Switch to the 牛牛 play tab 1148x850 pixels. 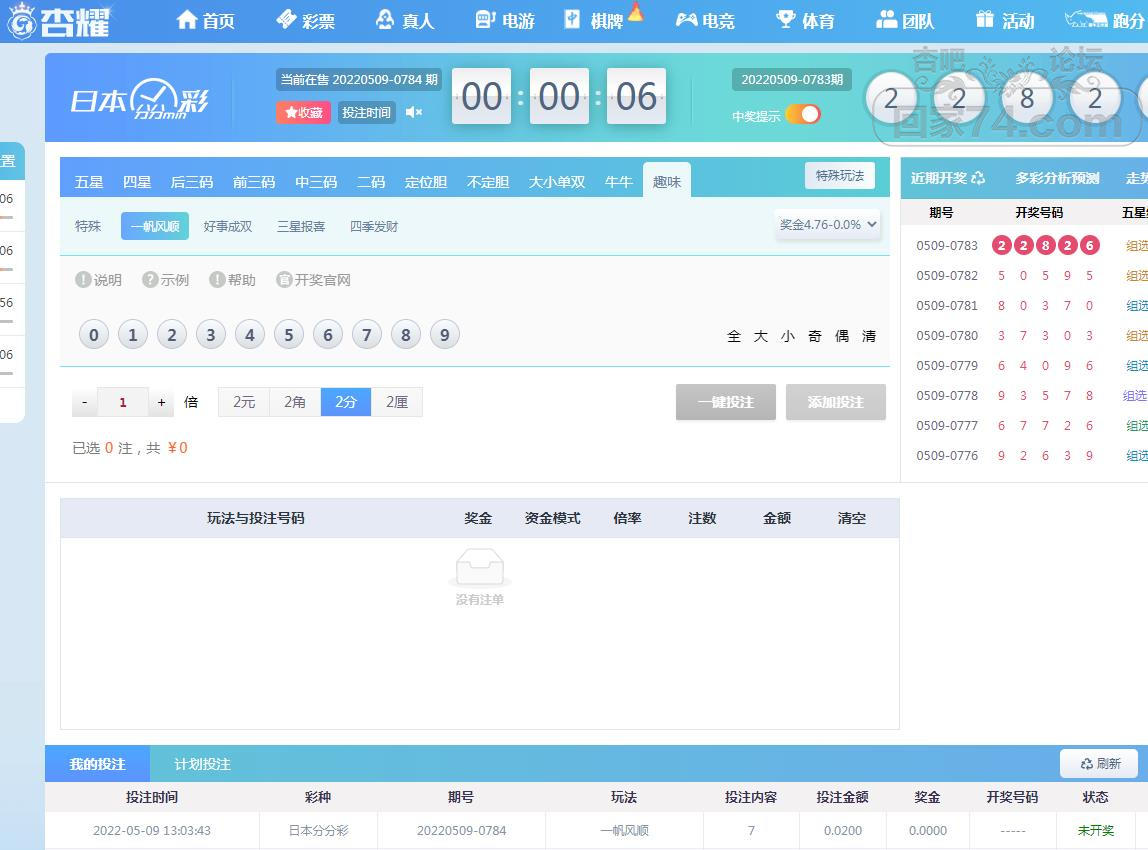click(x=619, y=182)
